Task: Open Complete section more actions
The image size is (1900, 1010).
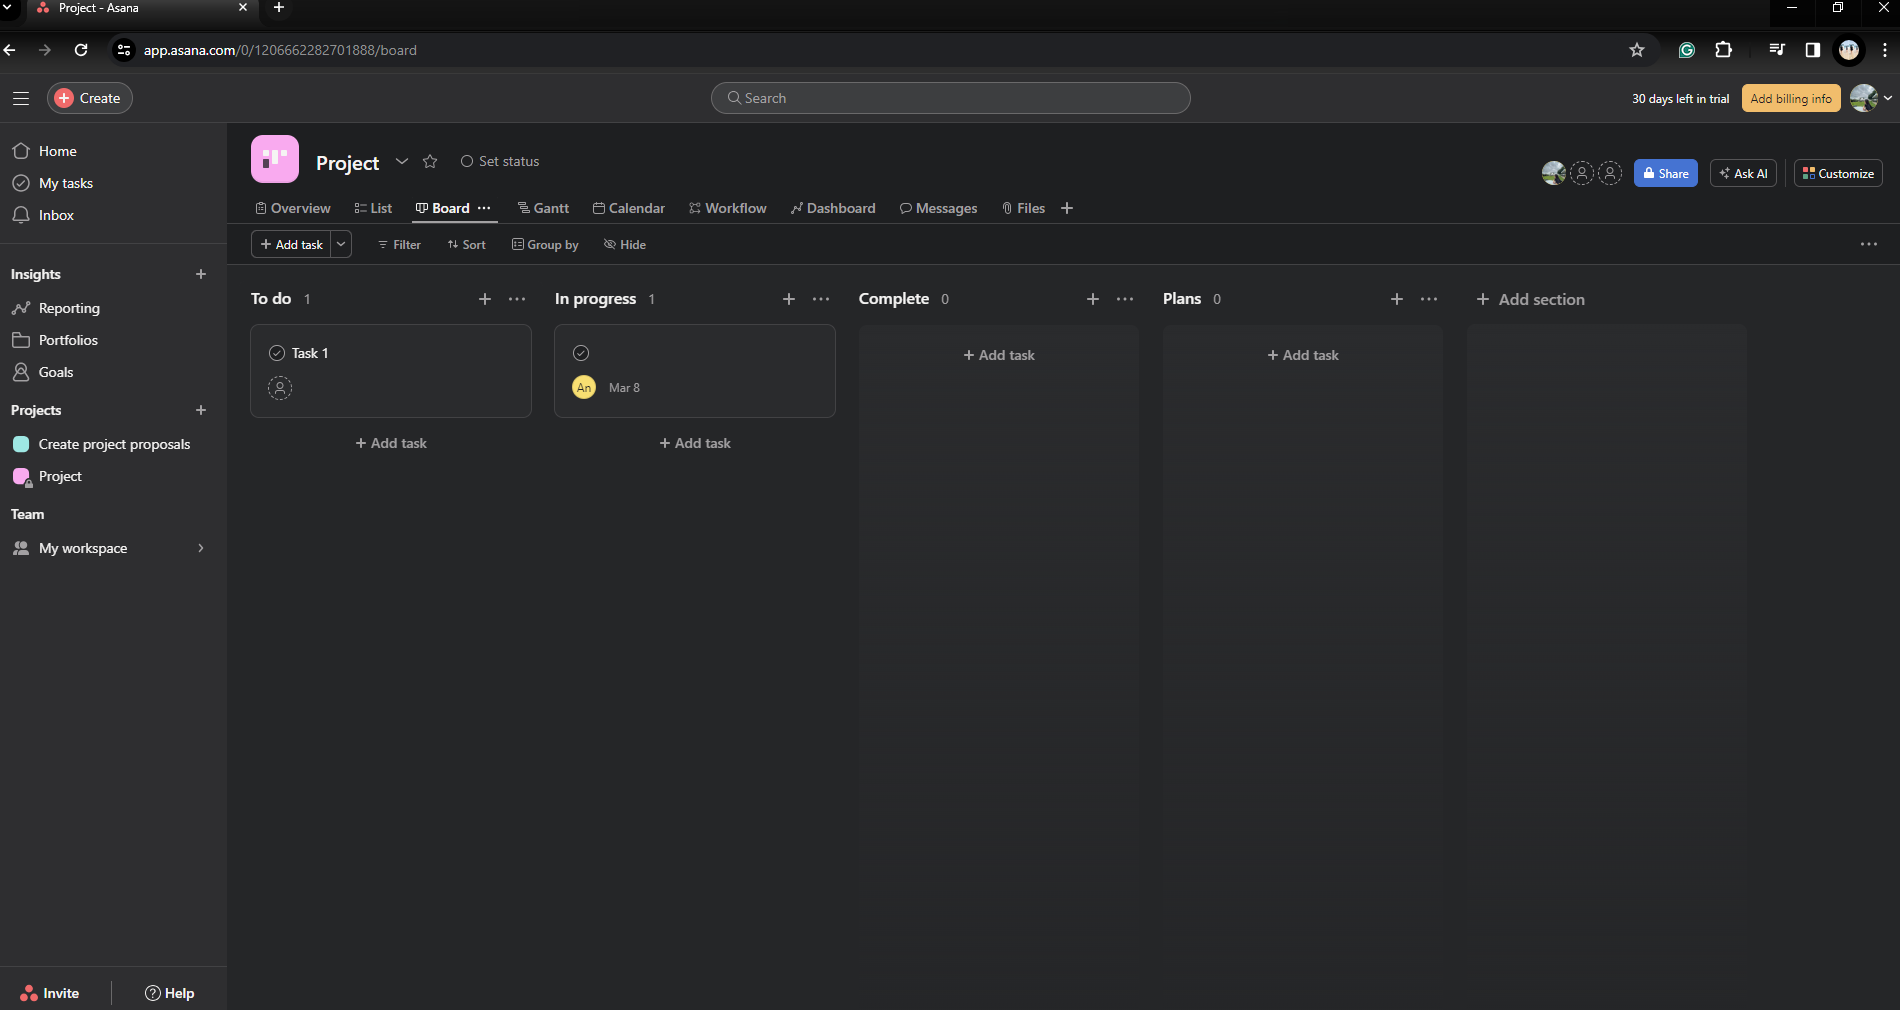Action: pos(1125,299)
